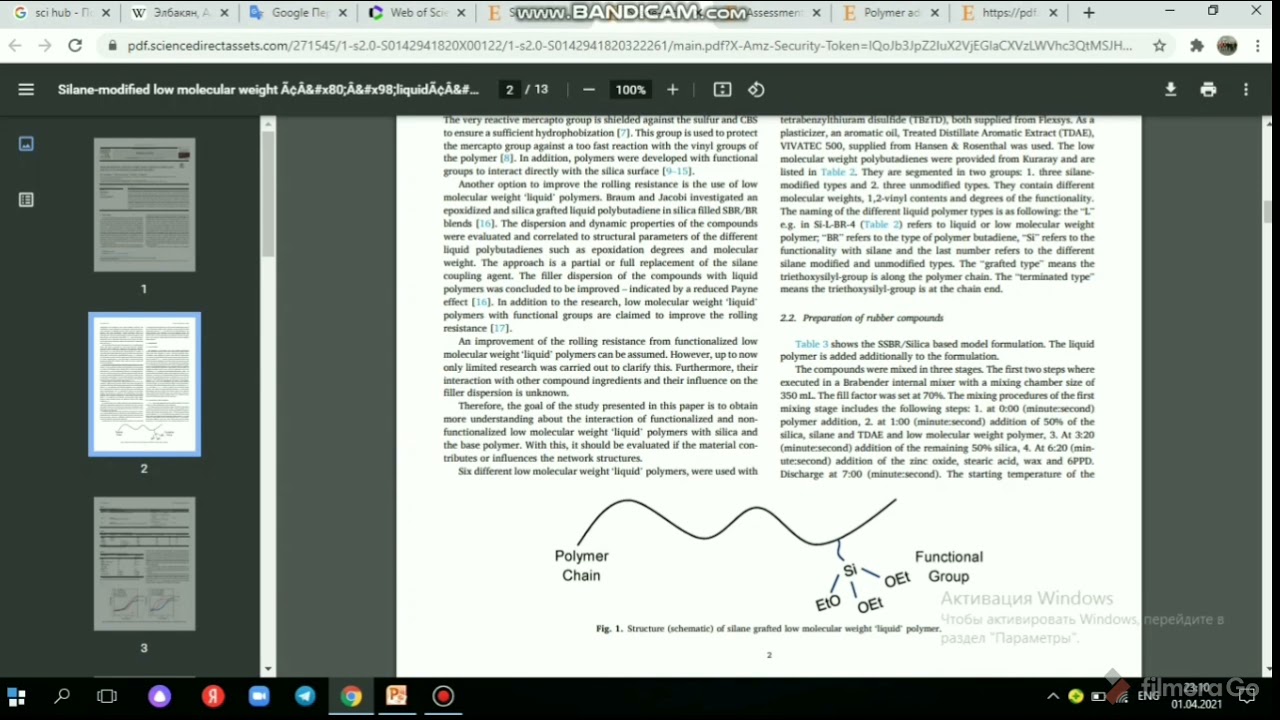Screen dimensions: 1280x720
Task: Bookmark this page with the star
Action: tap(1159, 46)
